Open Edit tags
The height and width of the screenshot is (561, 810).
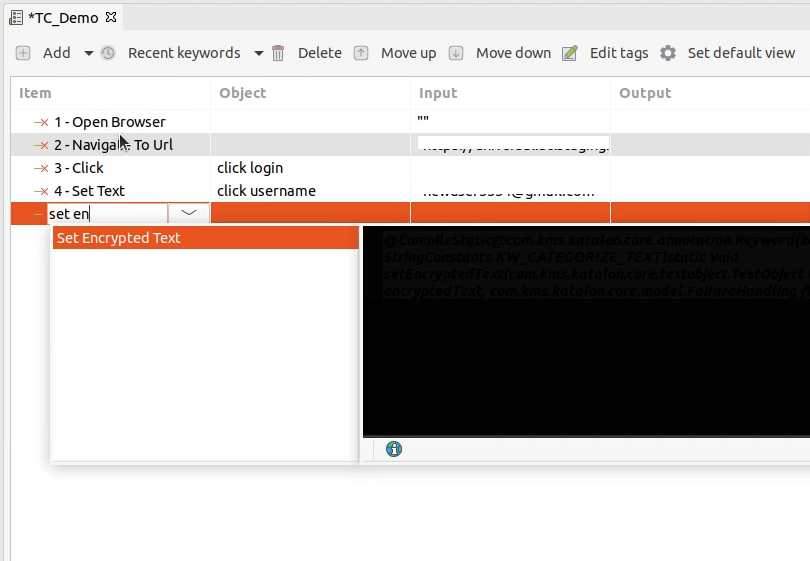coord(619,53)
